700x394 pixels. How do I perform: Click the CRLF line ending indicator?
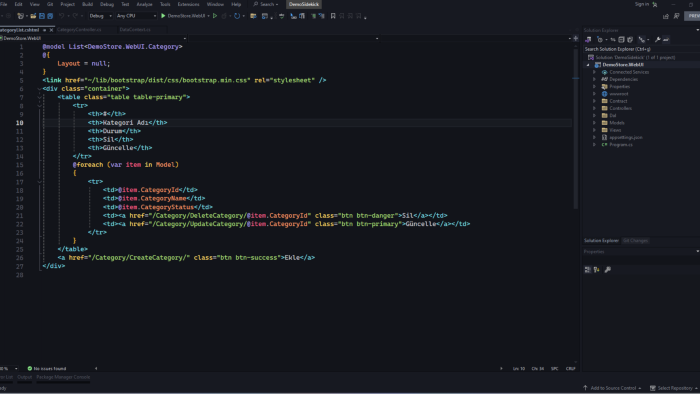pos(571,369)
